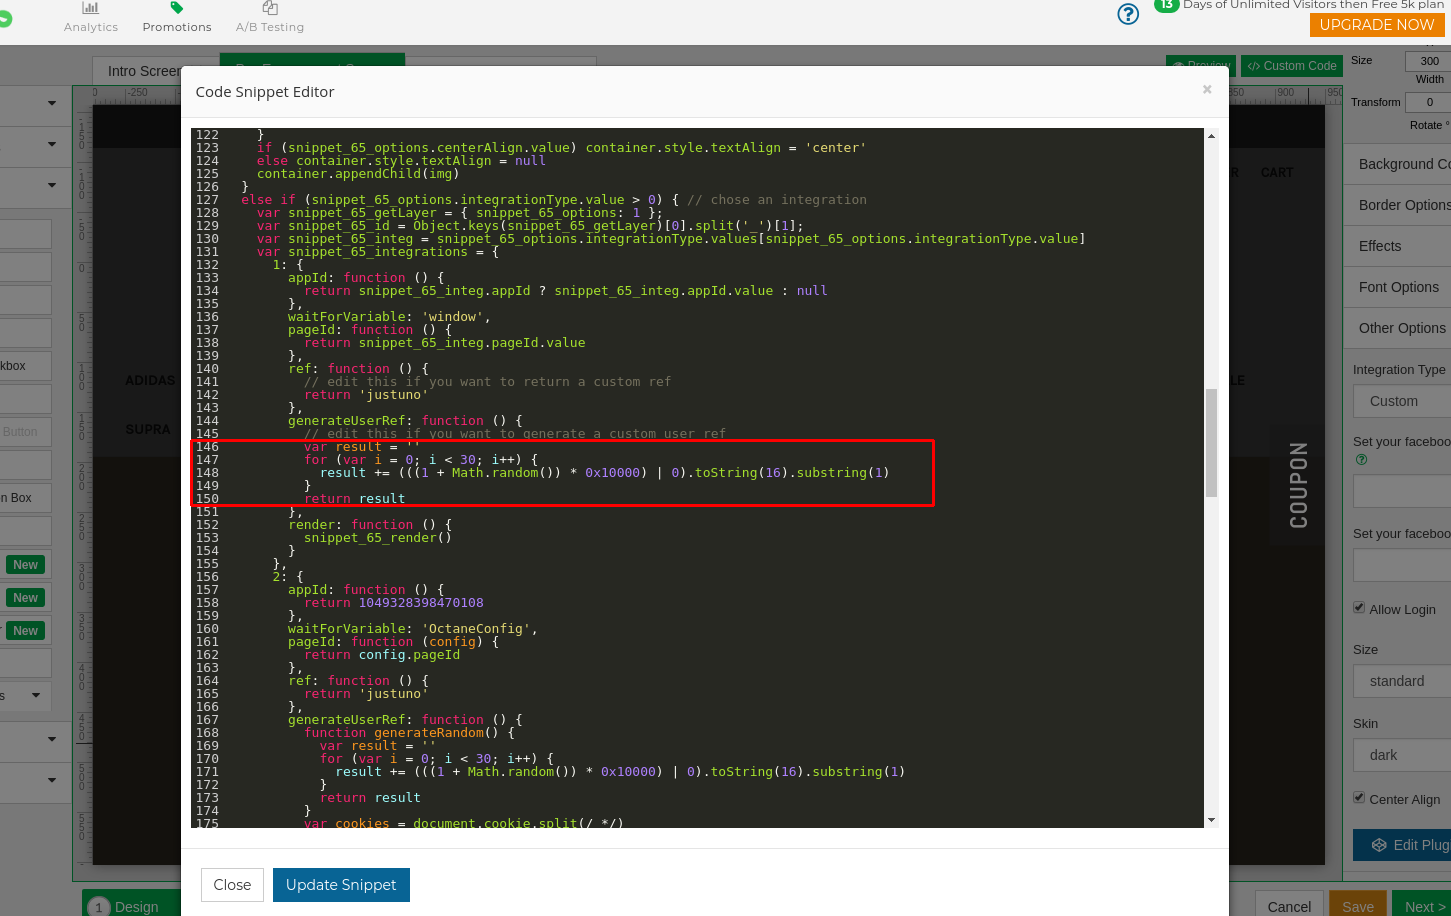
Task: Click the blue help question mark icon
Action: point(1128,14)
